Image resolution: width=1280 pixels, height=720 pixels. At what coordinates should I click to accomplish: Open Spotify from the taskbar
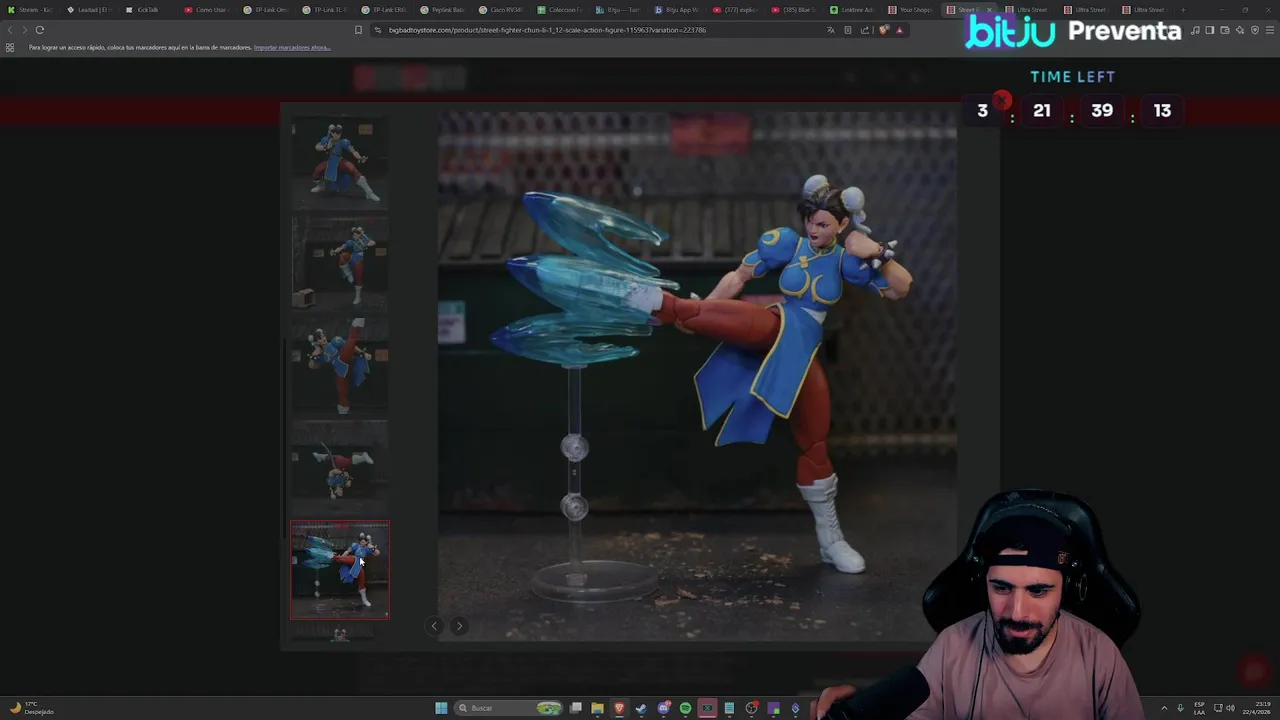pyautogui.click(x=685, y=708)
